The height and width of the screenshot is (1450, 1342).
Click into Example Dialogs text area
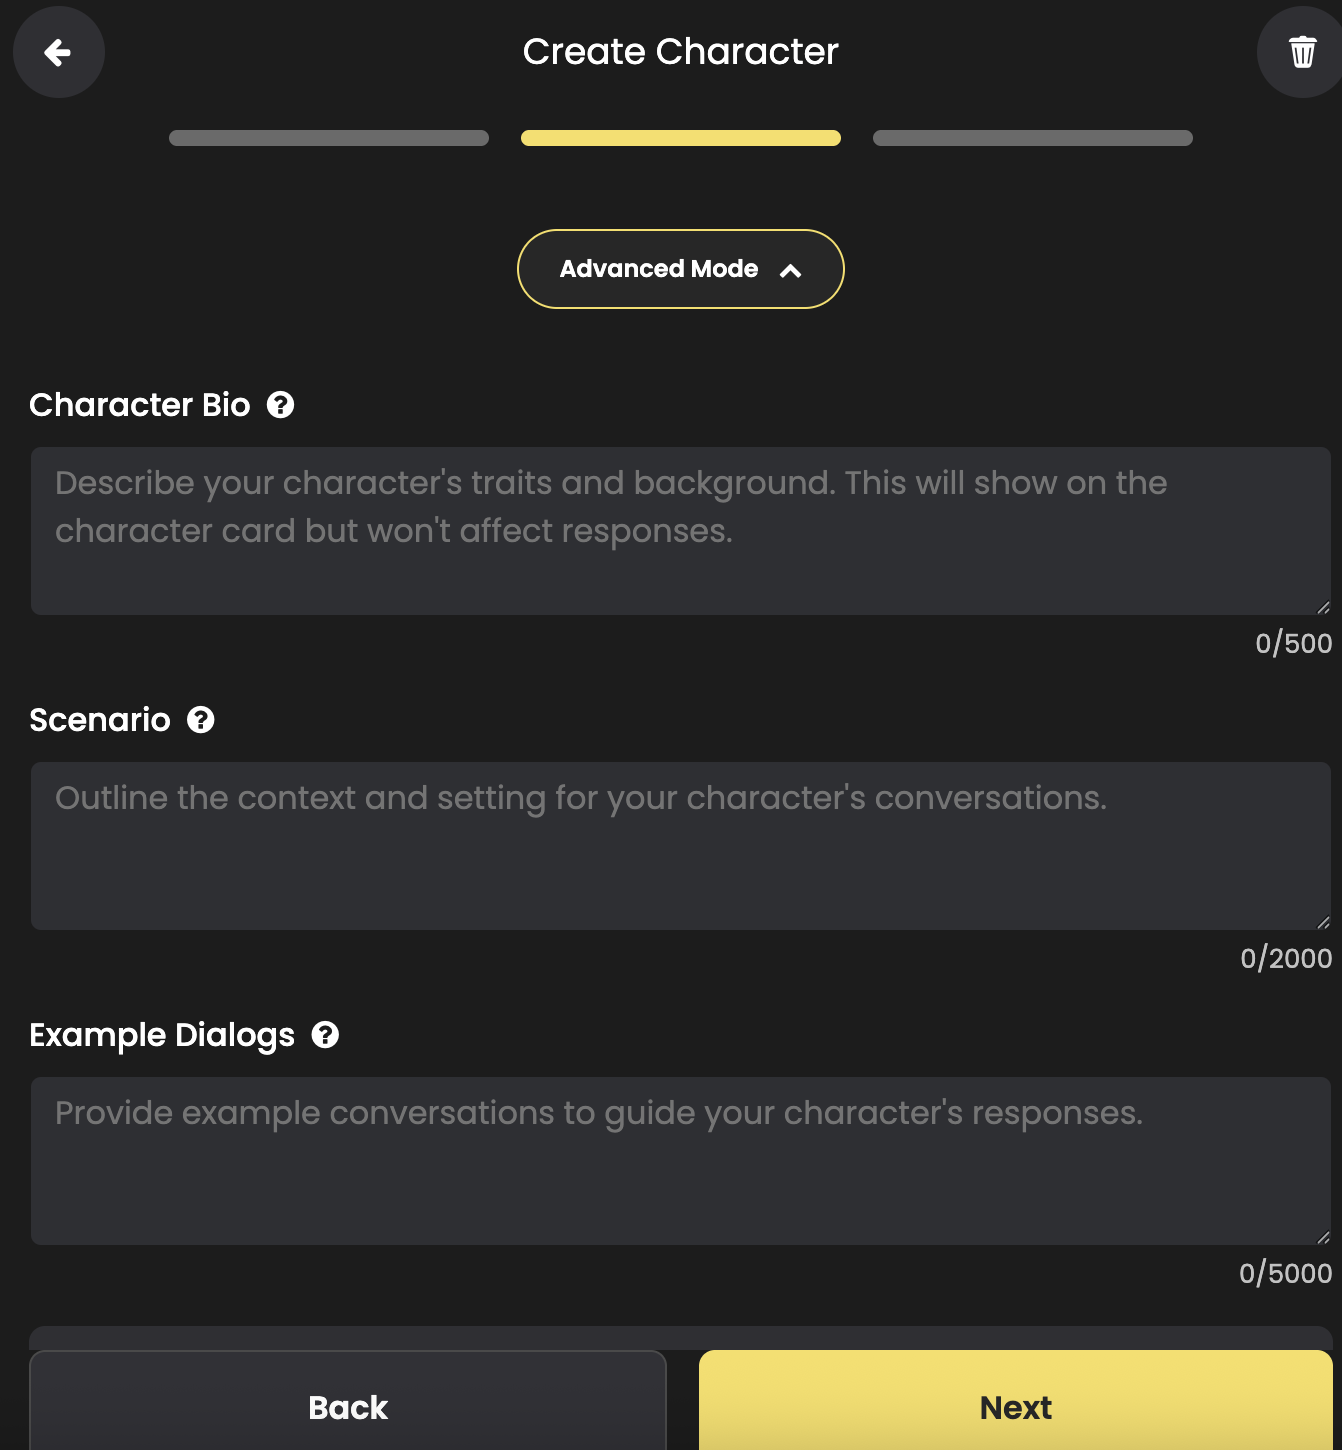point(680,1160)
